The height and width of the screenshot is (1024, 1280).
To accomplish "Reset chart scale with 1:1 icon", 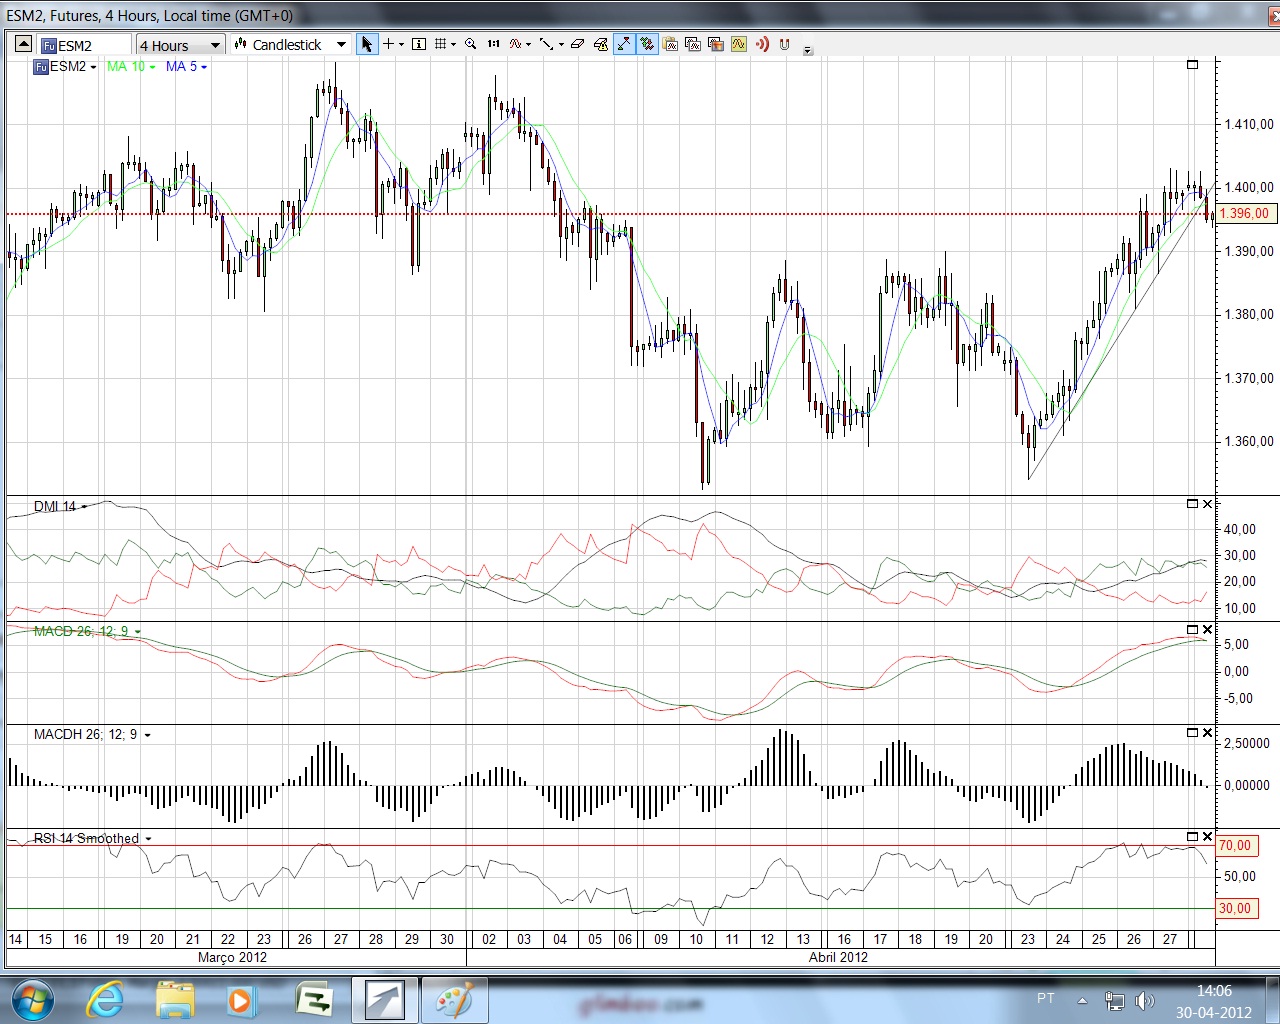I will click(494, 44).
